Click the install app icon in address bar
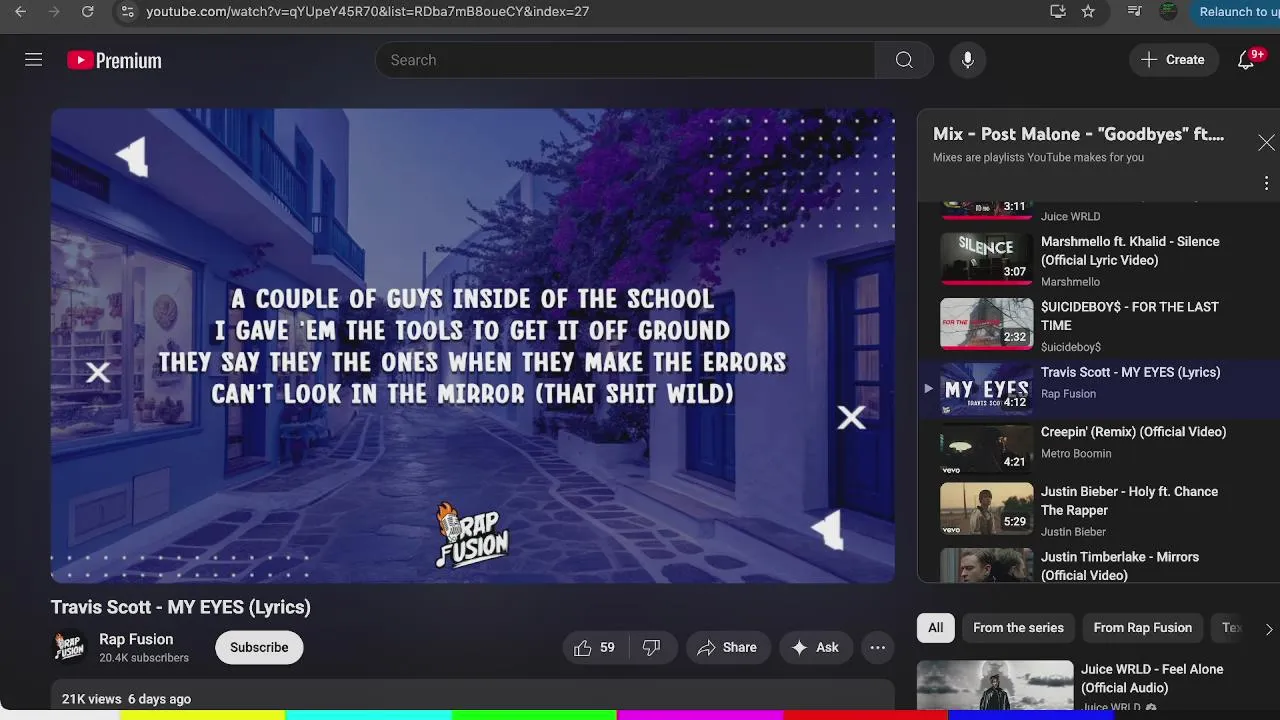The width and height of the screenshot is (1280, 720). point(1058,12)
